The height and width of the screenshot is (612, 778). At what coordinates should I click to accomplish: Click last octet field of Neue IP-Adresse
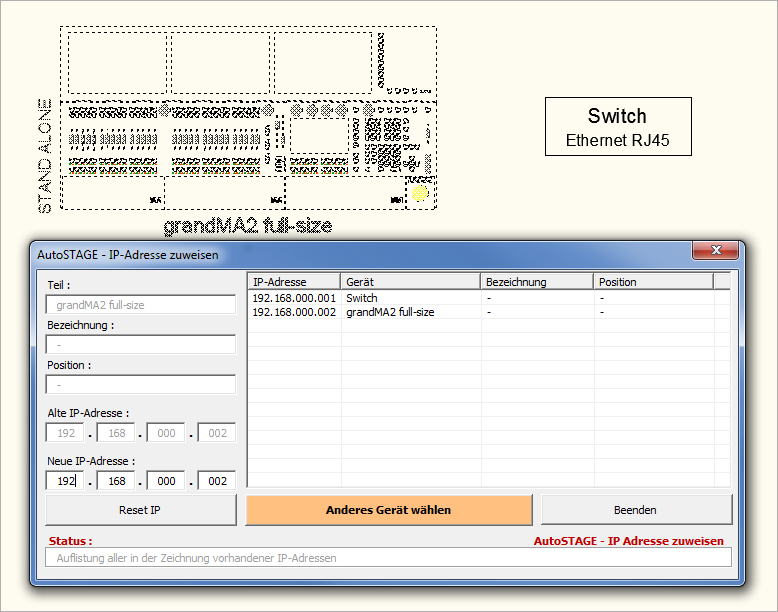pos(216,481)
